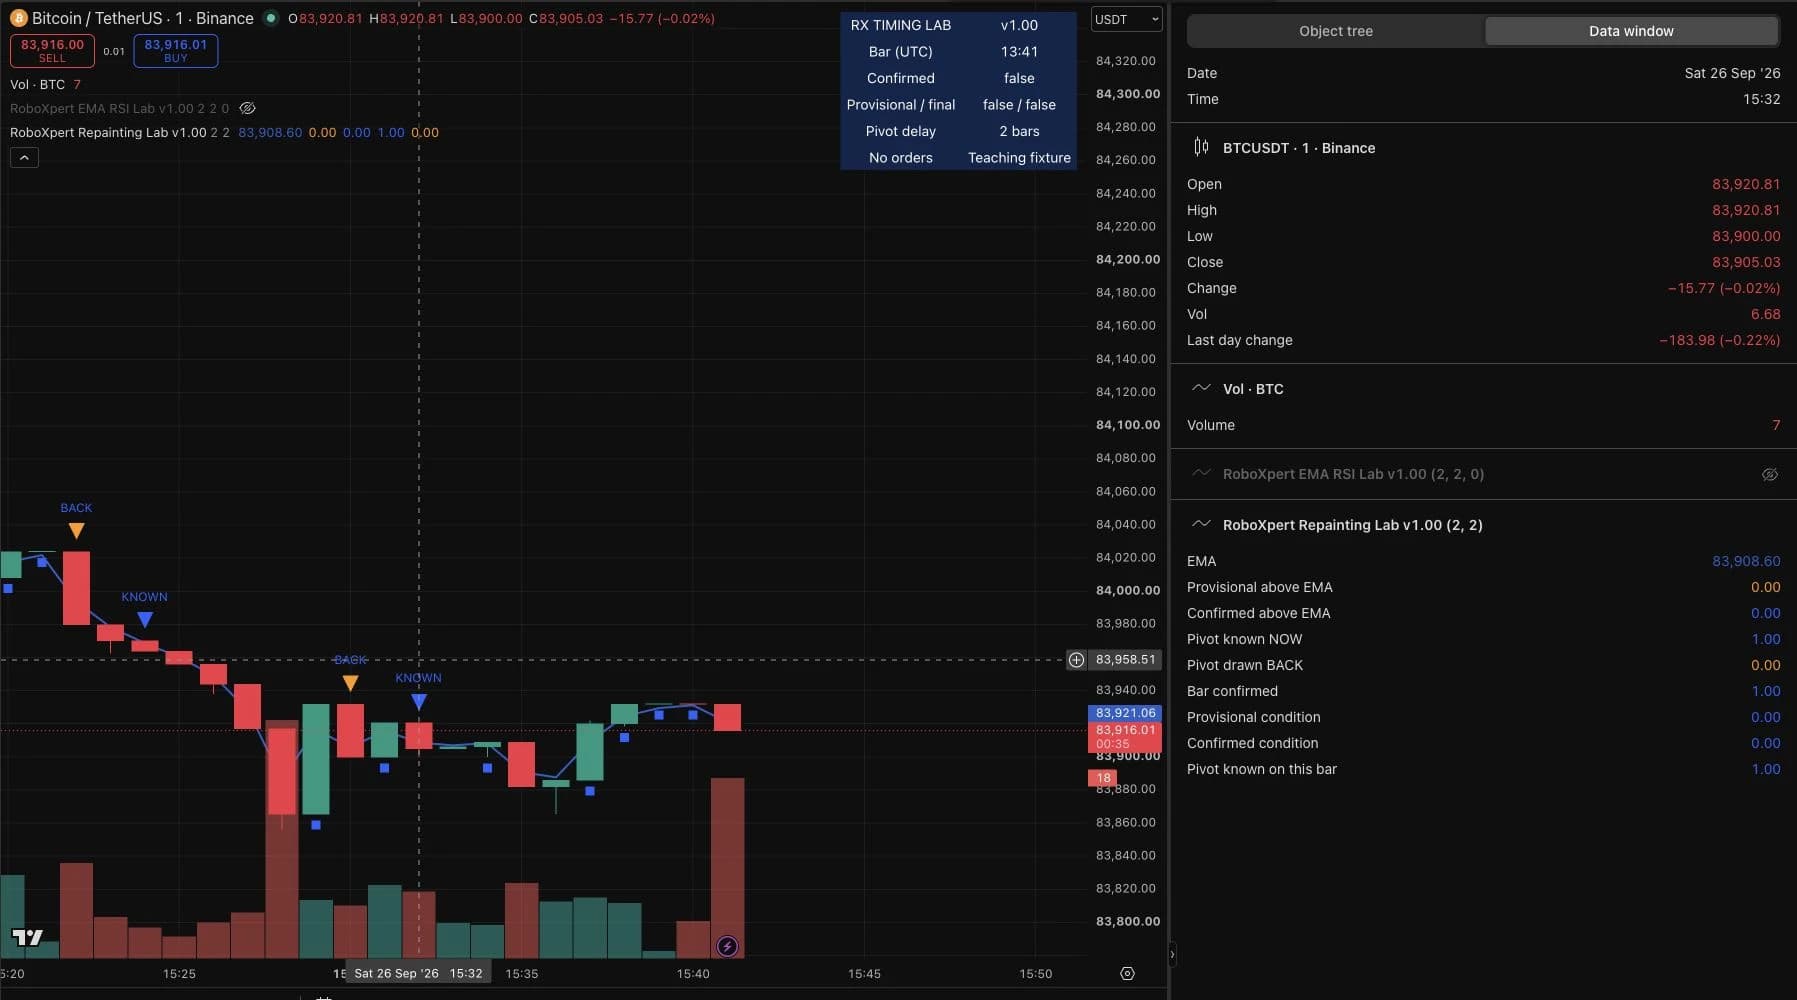Click the candlestick icon beside BTCUSDT in Data window
This screenshot has height=1000, width=1797.
click(x=1201, y=147)
